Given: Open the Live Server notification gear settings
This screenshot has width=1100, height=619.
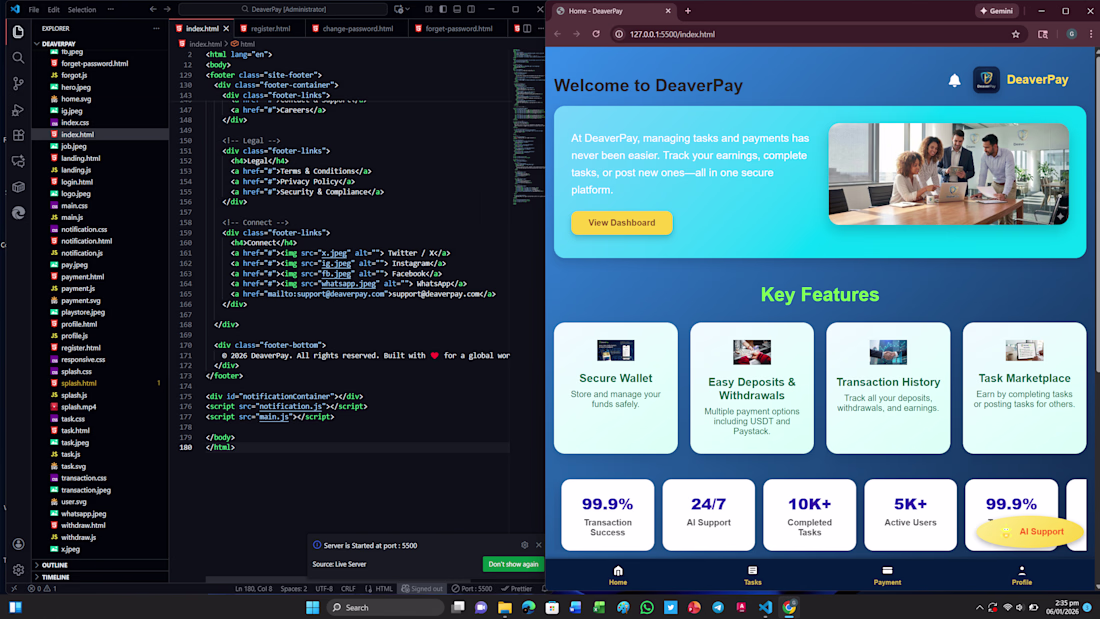Looking at the screenshot, I should (524, 545).
